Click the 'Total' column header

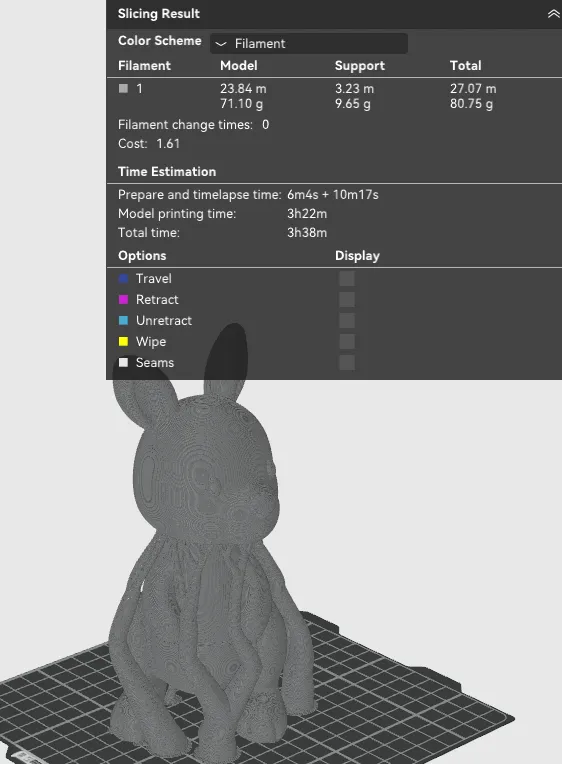pos(465,65)
